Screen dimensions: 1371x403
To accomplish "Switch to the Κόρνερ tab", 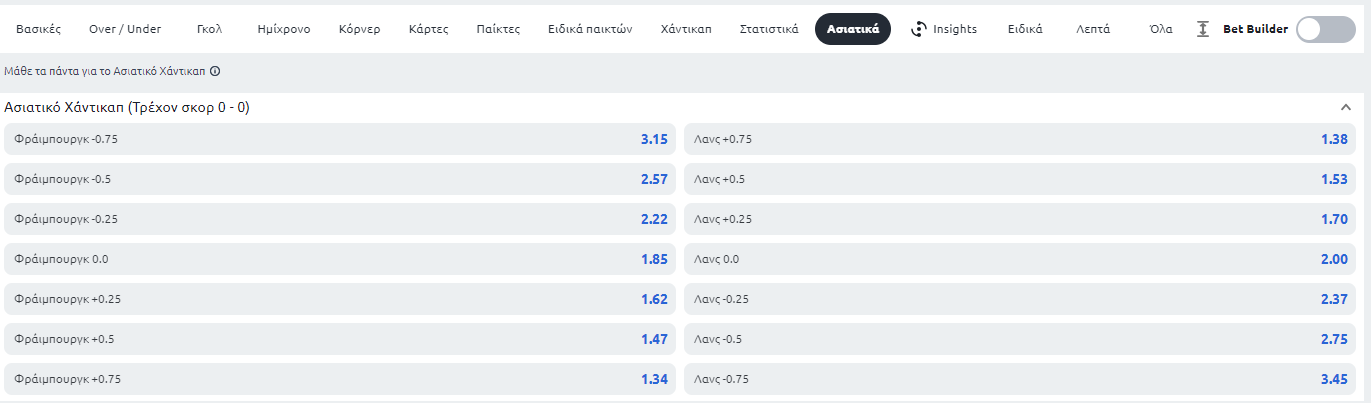I will pos(359,29).
